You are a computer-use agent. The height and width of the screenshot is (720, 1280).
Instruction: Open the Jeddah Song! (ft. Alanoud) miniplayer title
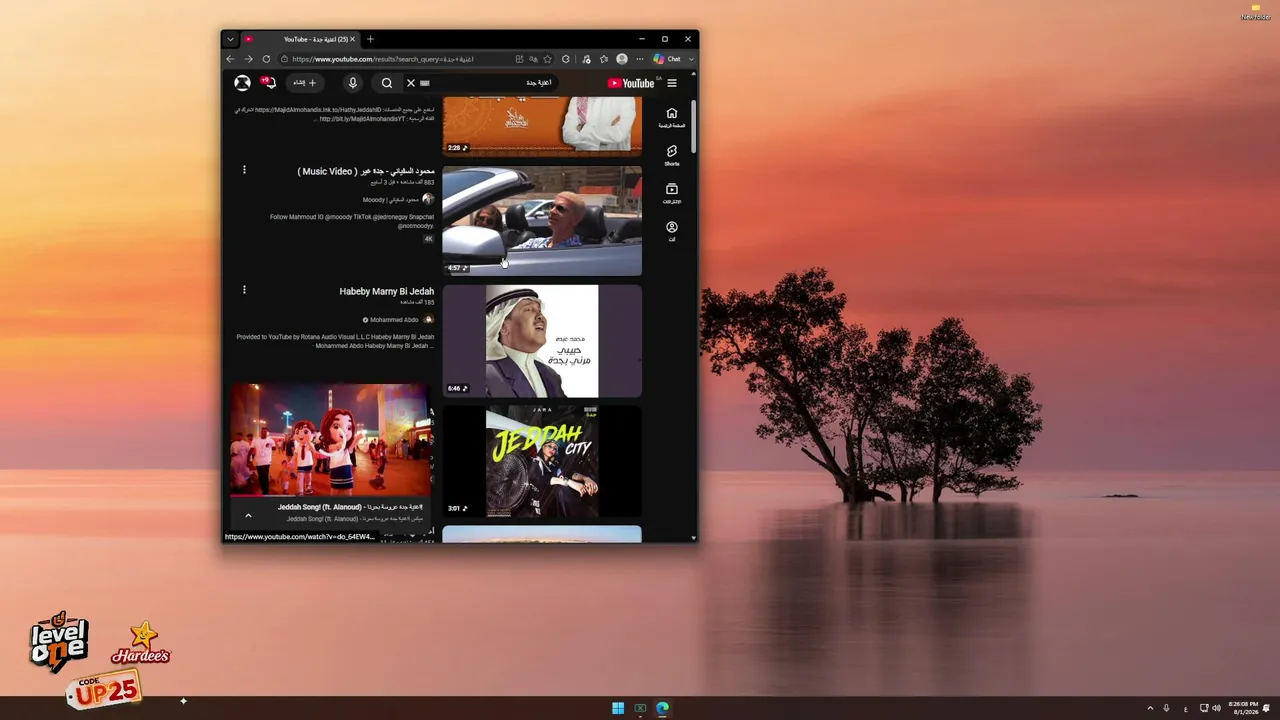click(x=350, y=507)
